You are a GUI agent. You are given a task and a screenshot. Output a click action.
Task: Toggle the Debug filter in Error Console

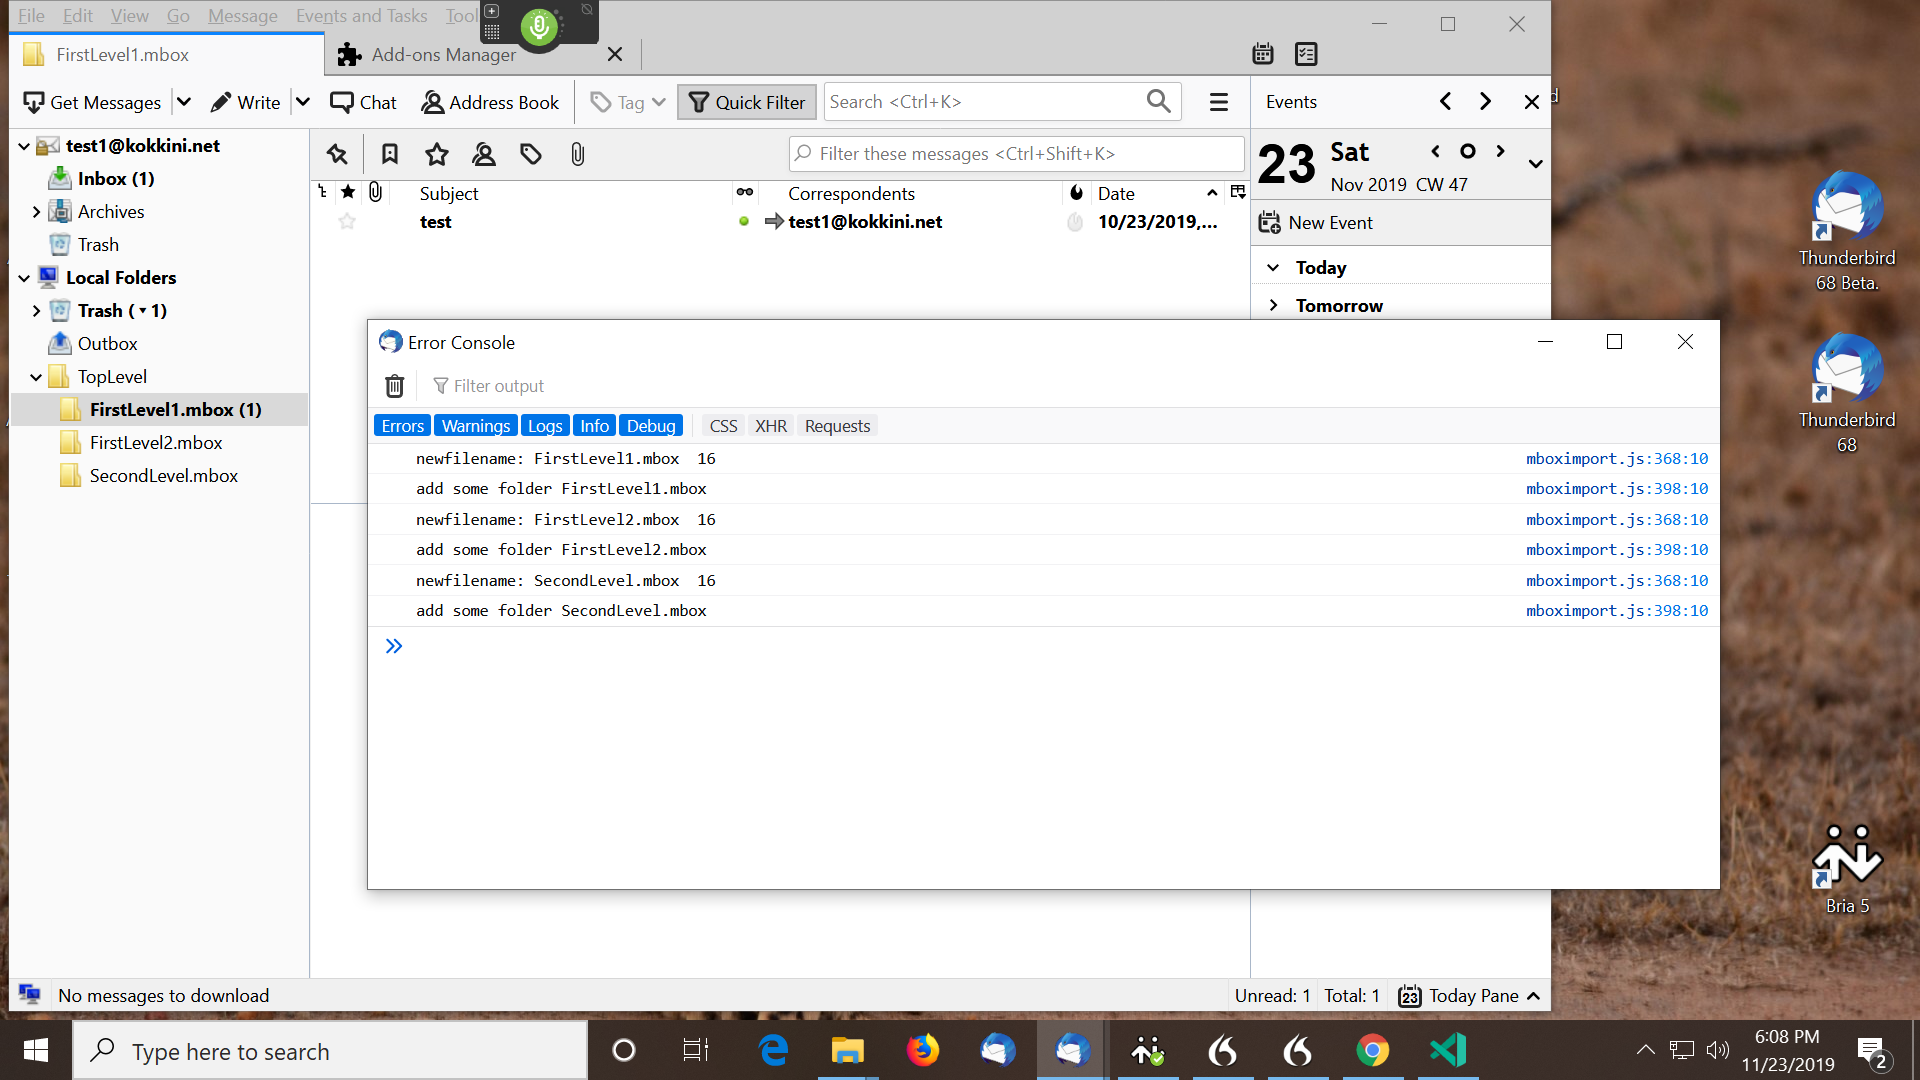point(651,425)
